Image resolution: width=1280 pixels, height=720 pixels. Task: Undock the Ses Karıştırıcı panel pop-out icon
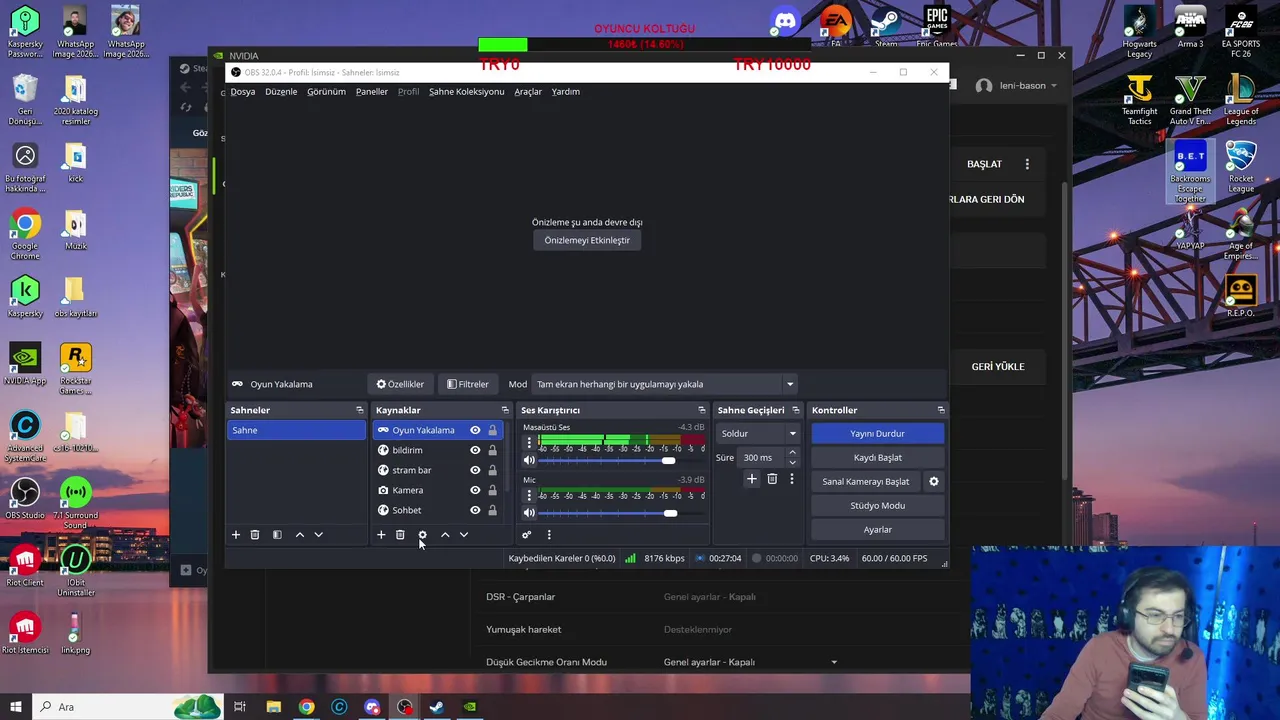pos(701,410)
